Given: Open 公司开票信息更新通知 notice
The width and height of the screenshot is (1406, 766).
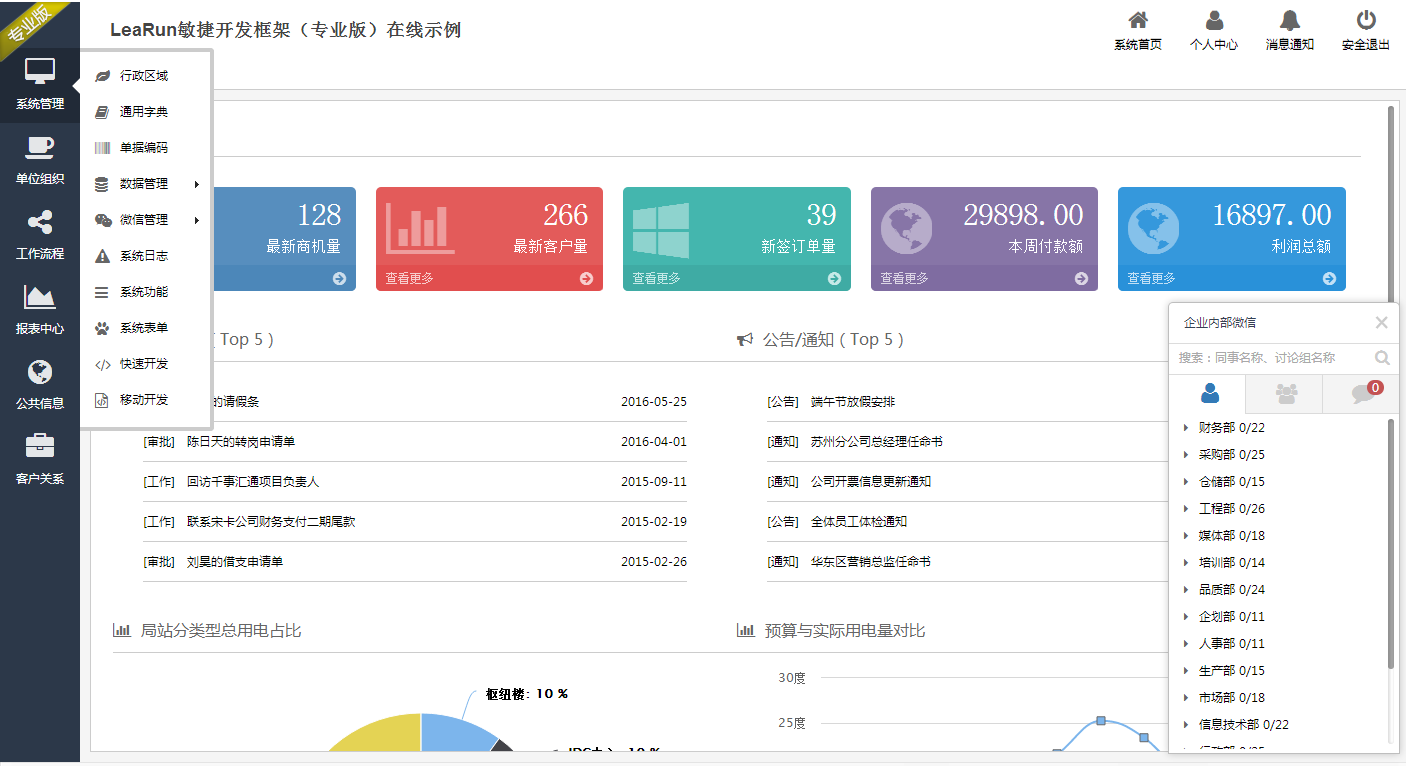Looking at the screenshot, I should [871, 482].
